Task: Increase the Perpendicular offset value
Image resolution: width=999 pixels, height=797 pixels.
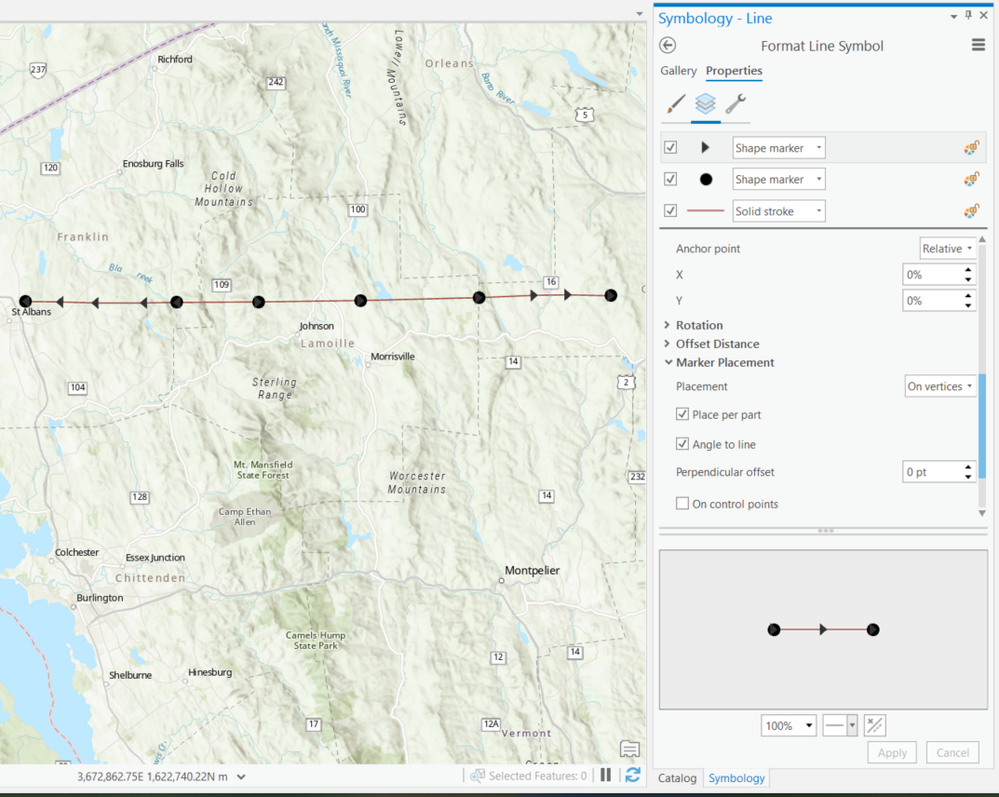Action: click(968, 467)
